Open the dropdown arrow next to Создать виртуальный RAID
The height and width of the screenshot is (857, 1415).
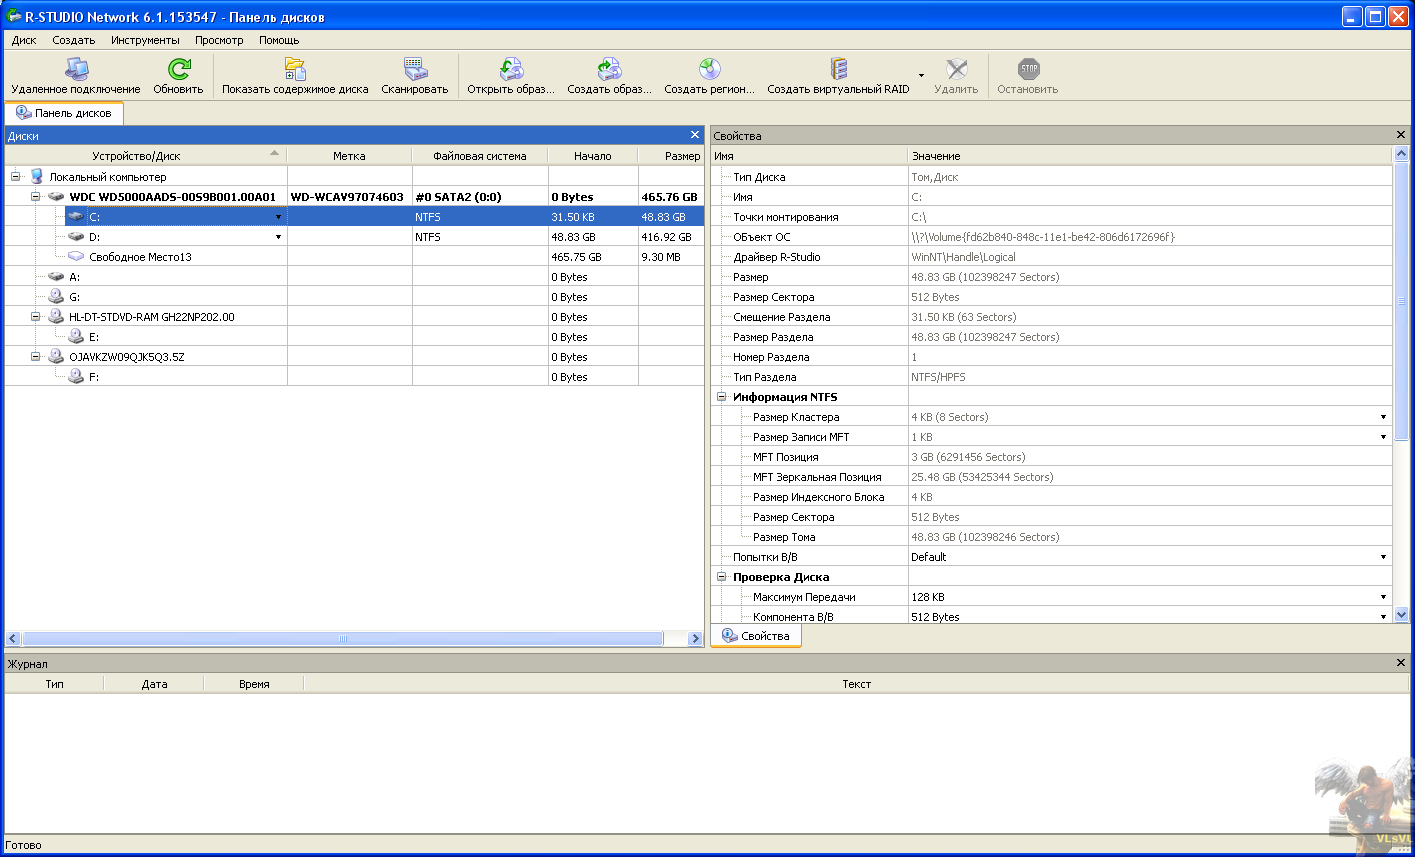point(921,75)
